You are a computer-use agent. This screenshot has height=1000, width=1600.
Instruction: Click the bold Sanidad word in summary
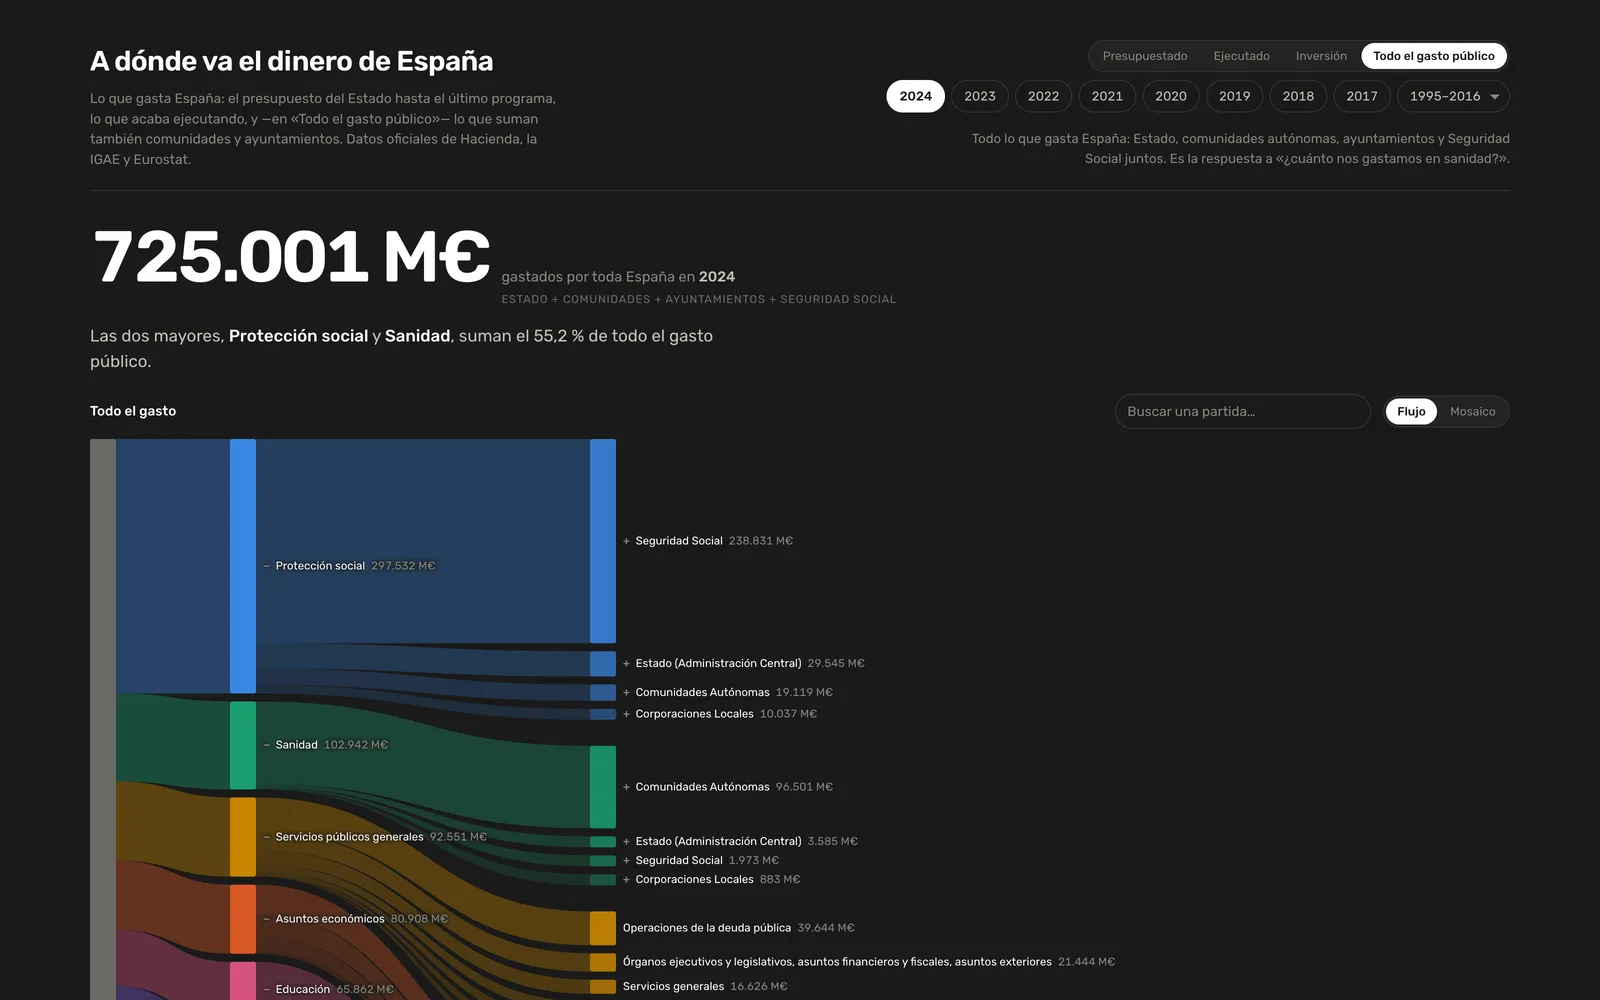click(x=418, y=336)
